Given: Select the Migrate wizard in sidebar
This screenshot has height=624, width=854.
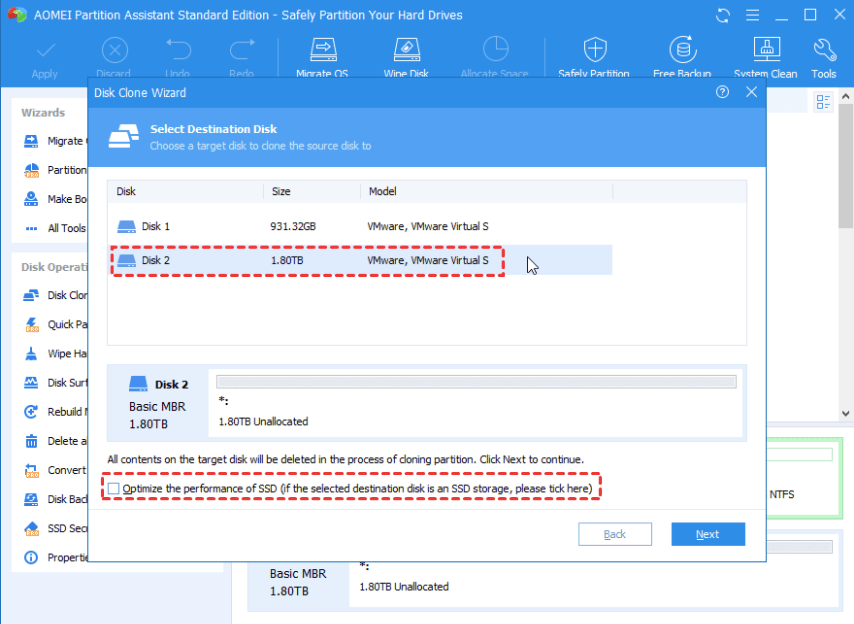Looking at the screenshot, I should pyautogui.click(x=54, y=141).
